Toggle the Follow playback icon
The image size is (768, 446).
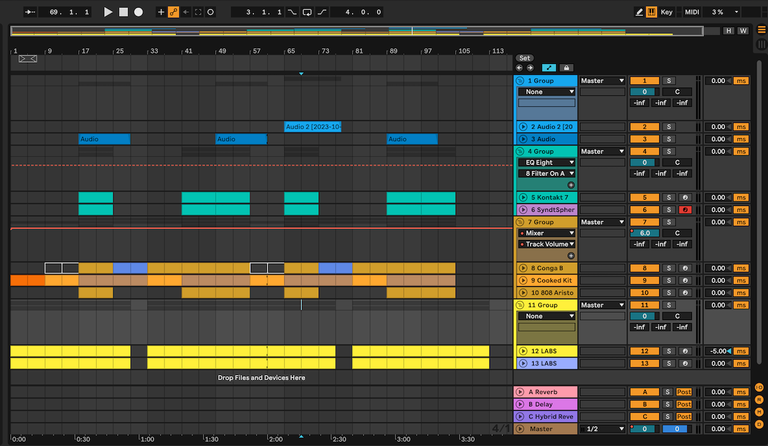click(30, 12)
